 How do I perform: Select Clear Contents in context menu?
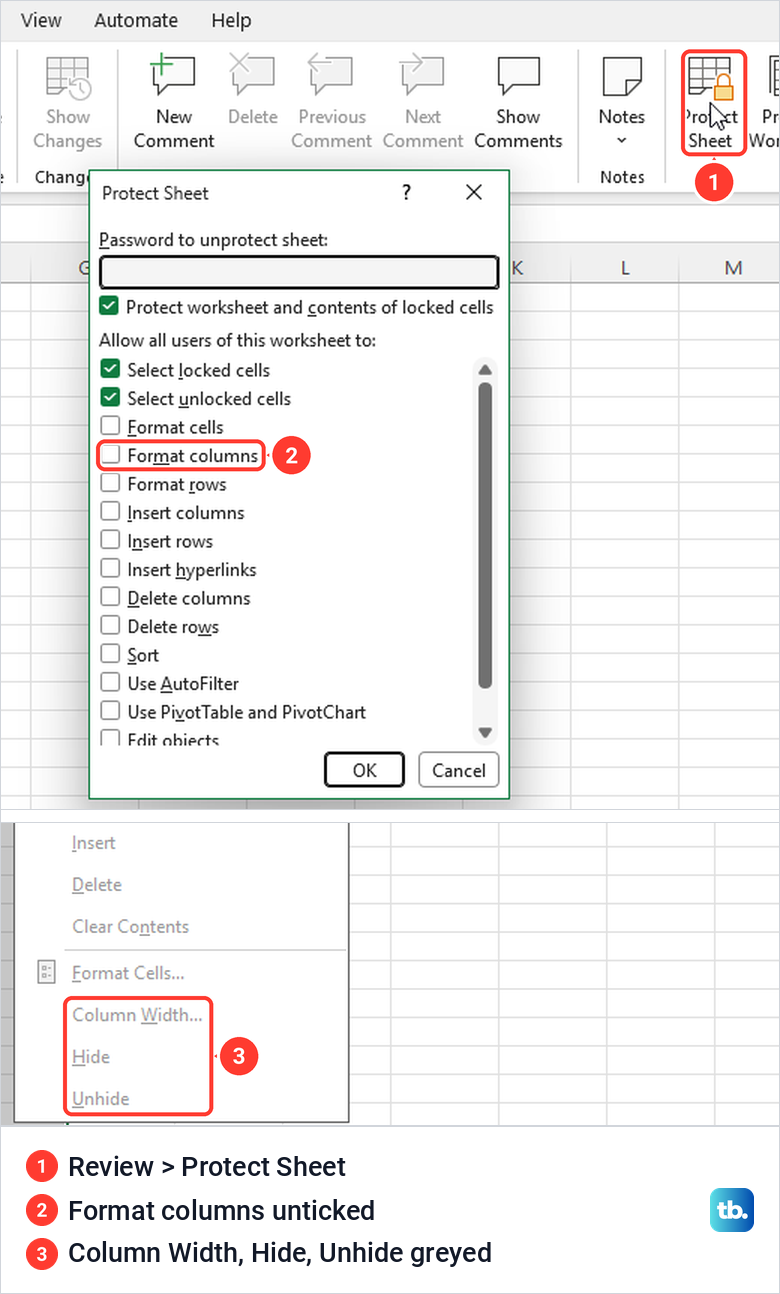(x=130, y=927)
